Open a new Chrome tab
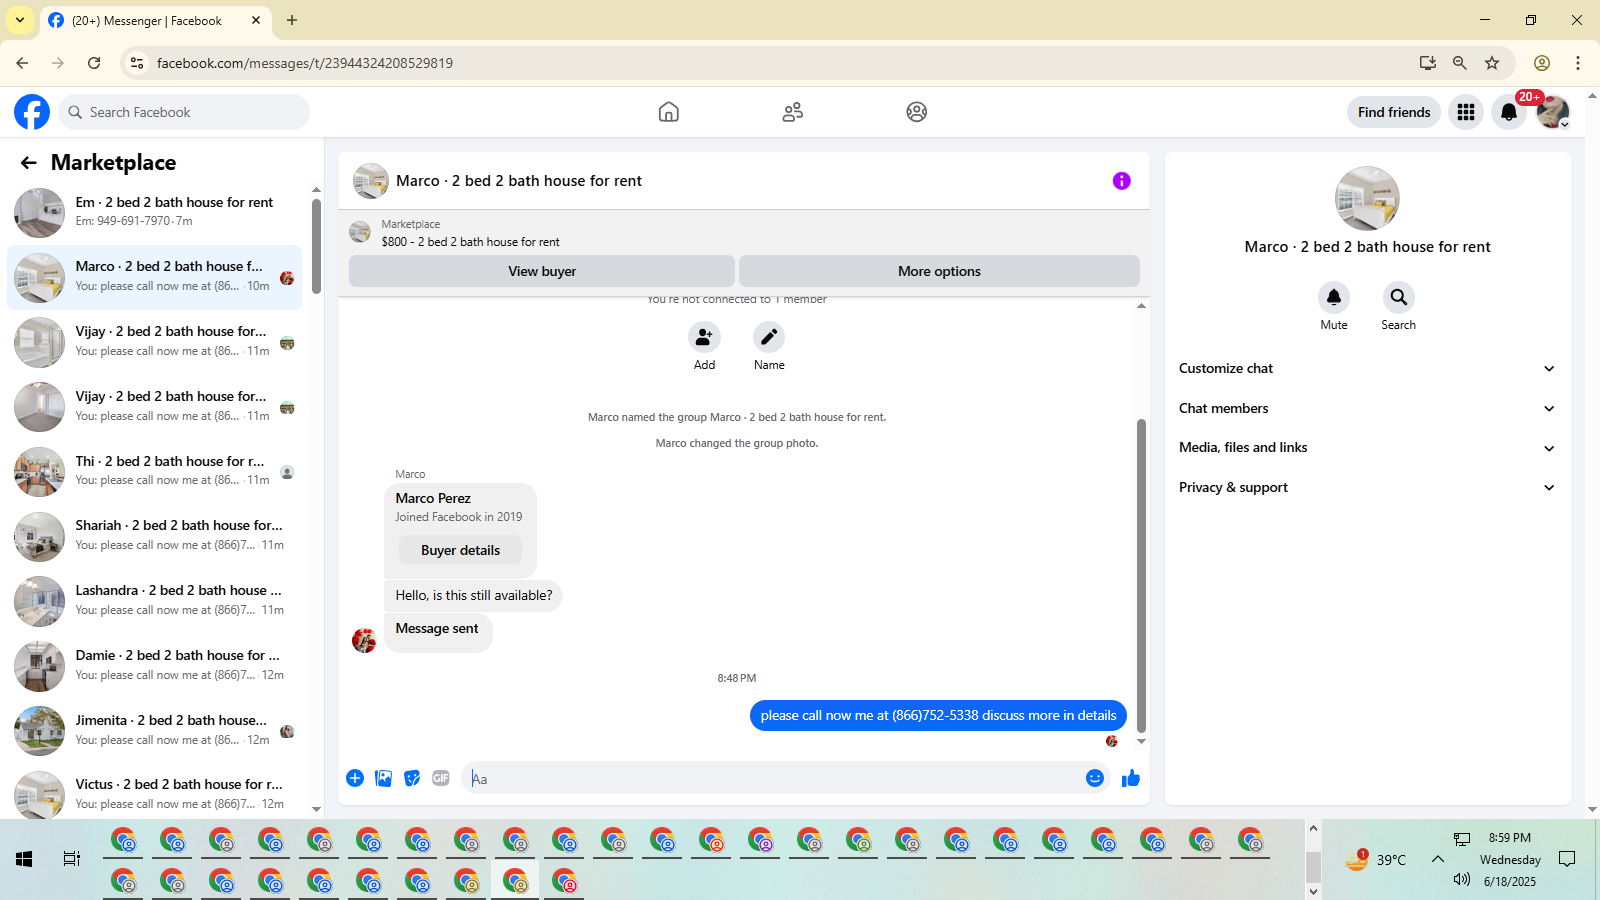1600x900 pixels. (x=292, y=20)
